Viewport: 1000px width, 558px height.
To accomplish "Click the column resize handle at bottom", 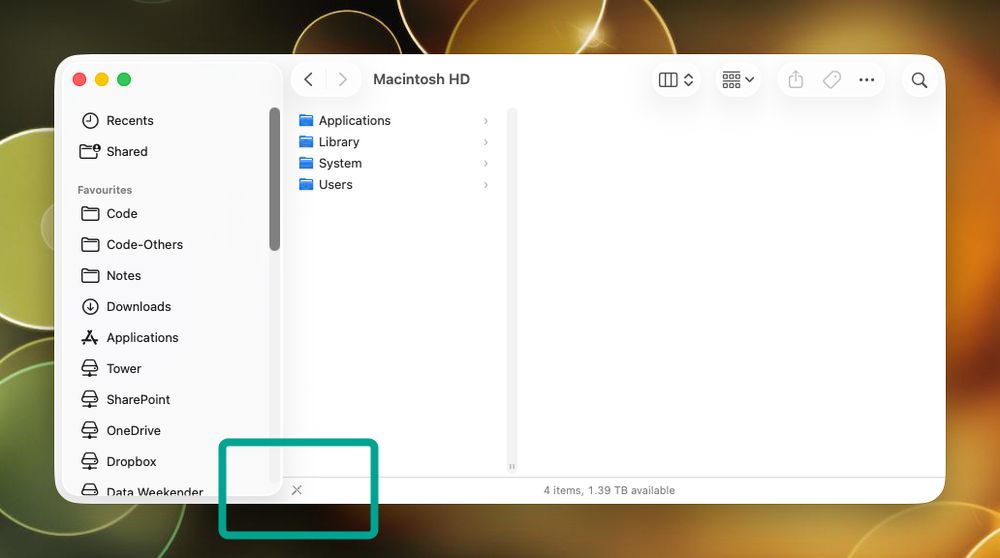I will (x=511, y=467).
